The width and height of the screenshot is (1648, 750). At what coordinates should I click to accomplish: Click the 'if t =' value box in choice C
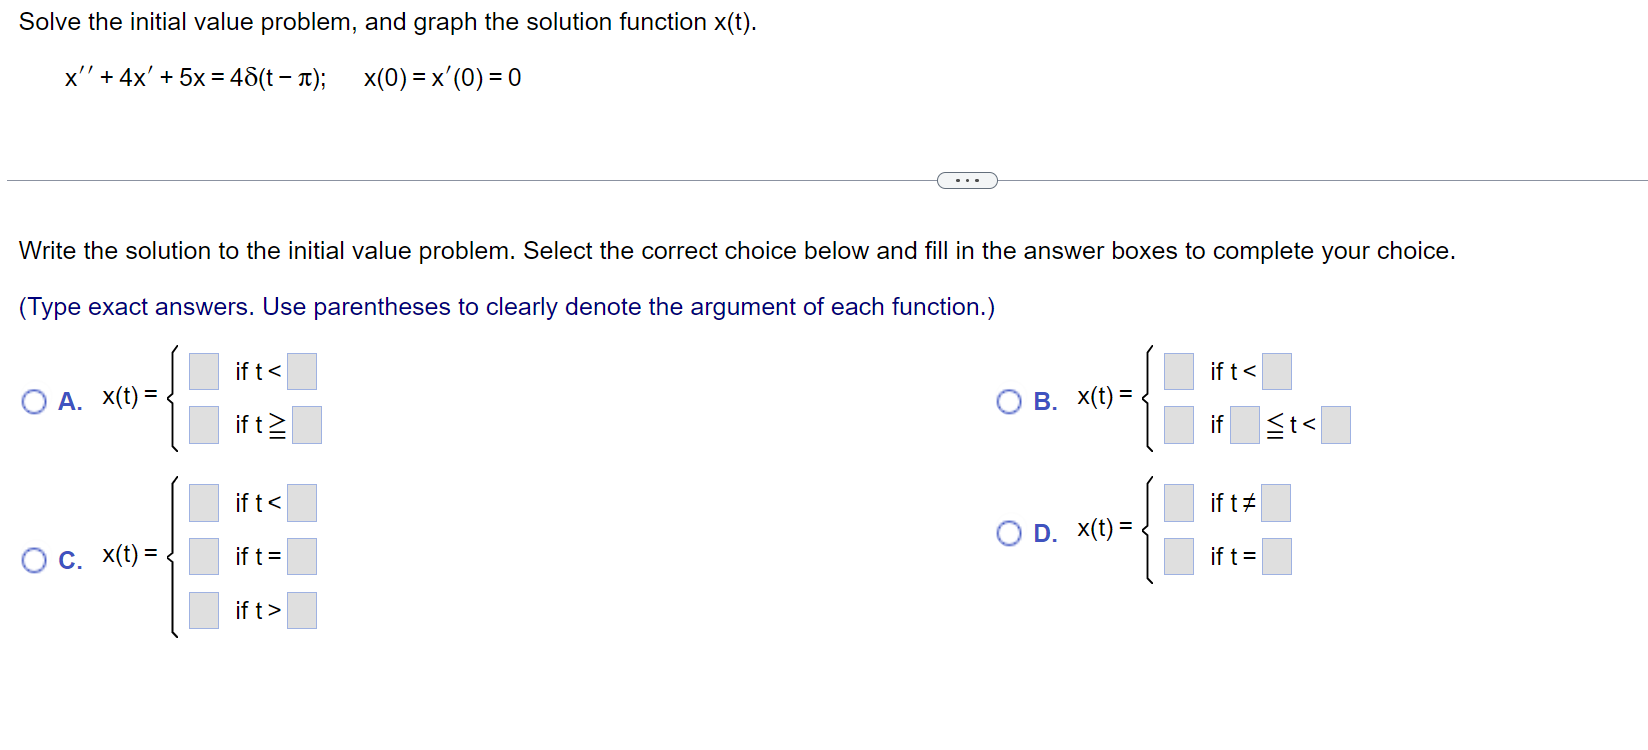tap(302, 556)
